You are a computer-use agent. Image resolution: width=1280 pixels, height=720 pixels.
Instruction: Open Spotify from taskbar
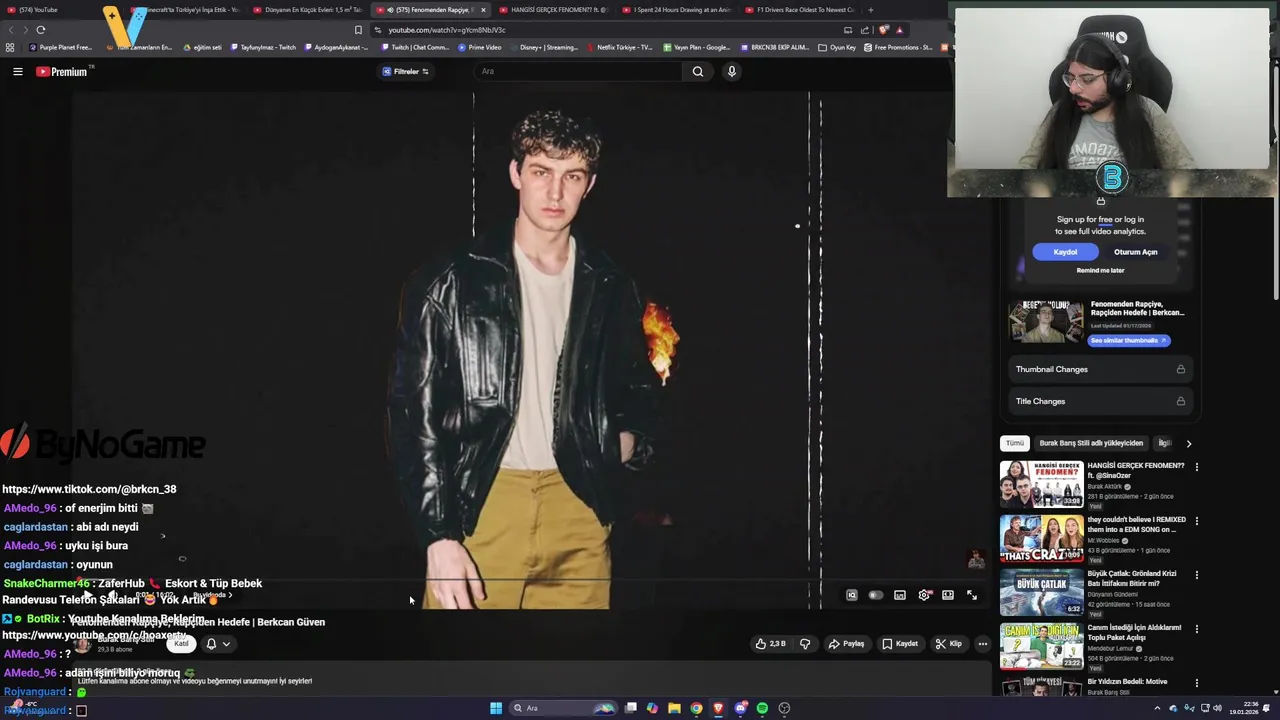tap(762, 708)
